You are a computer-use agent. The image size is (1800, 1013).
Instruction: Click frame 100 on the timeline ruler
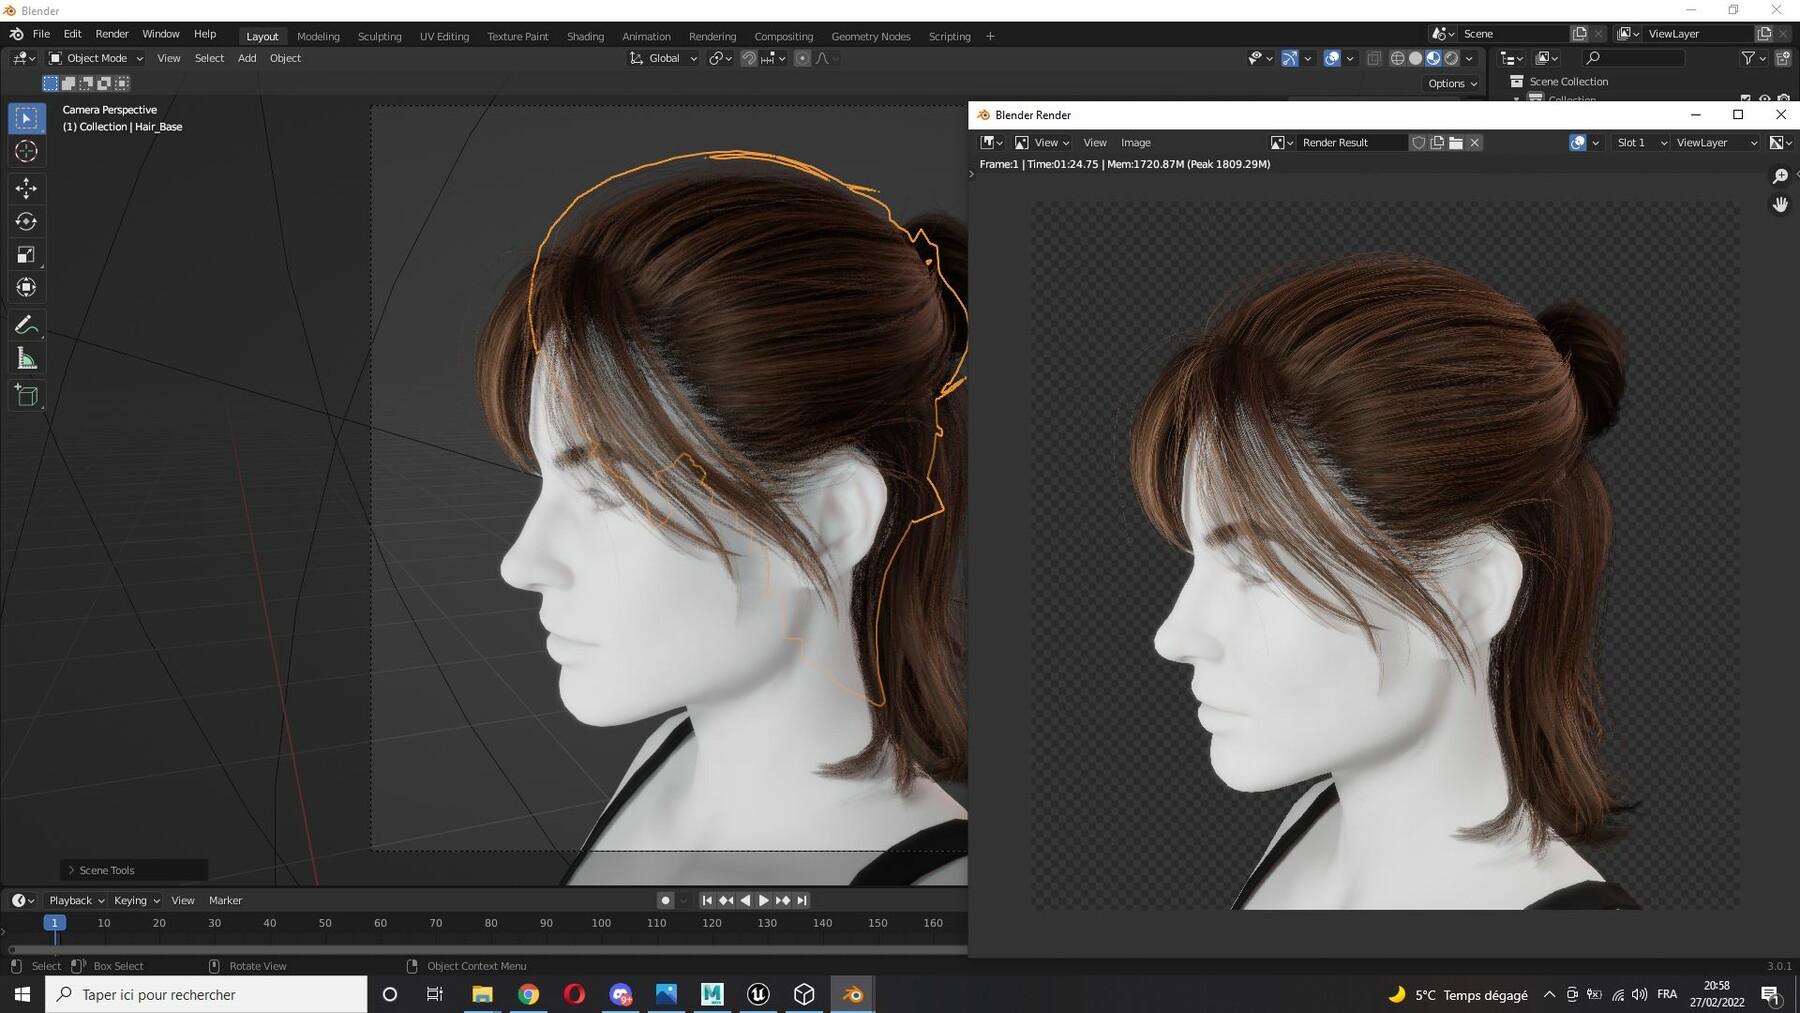pyautogui.click(x=601, y=923)
